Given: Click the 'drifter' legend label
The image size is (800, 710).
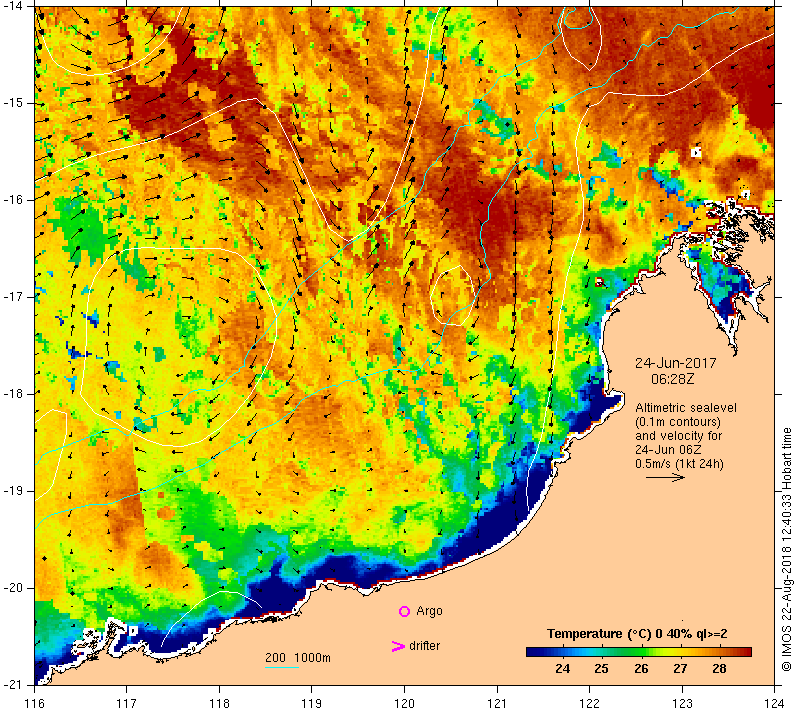Looking at the screenshot, I should click(424, 646).
